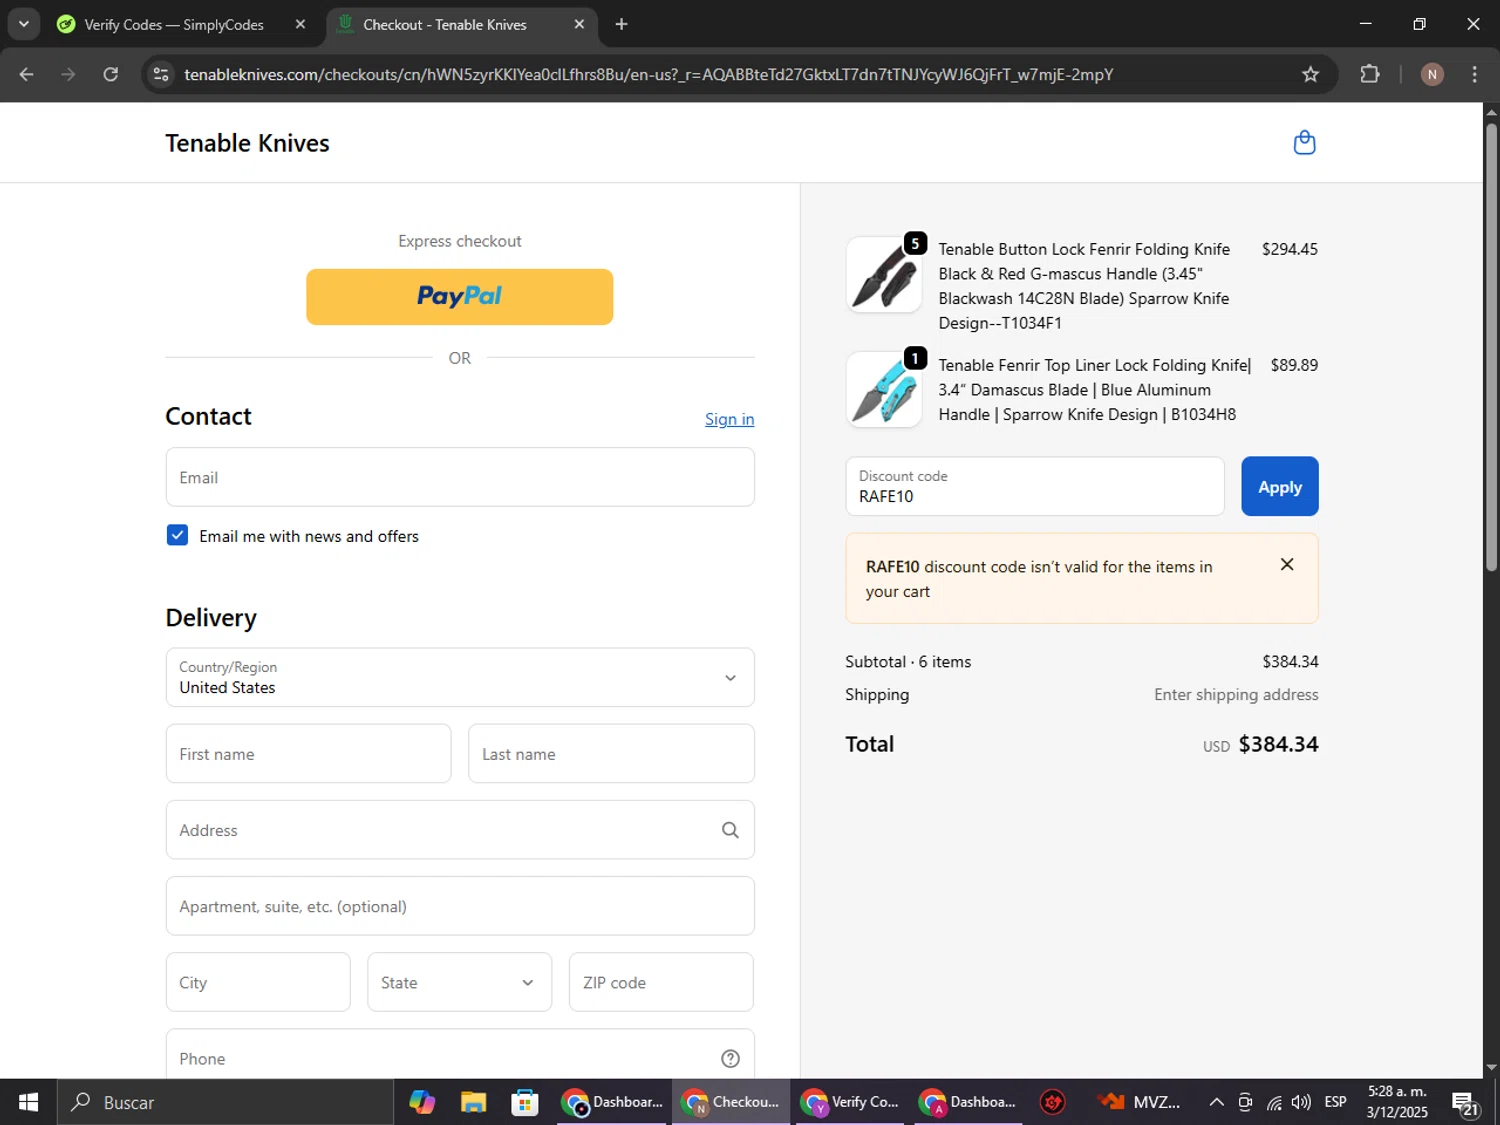The image size is (1500, 1125).
Task: Click into the Address field
Action: 460,830
